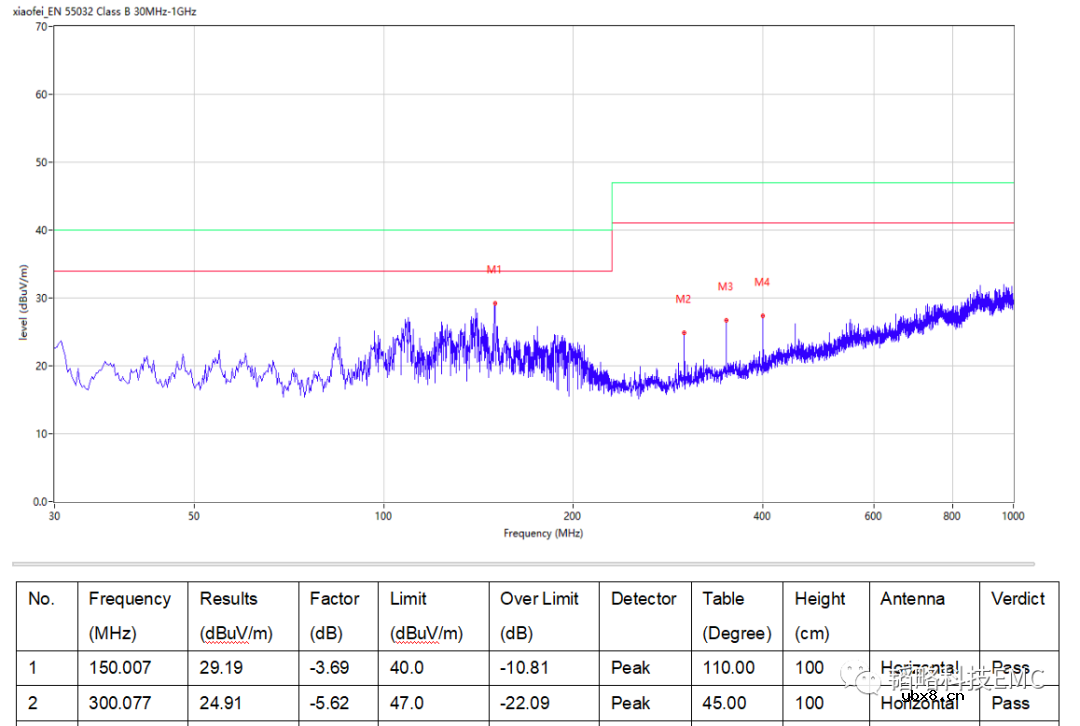Click the 110.00 table degree cell
This screenshot has width=1080, height=726.
point(728,668)
